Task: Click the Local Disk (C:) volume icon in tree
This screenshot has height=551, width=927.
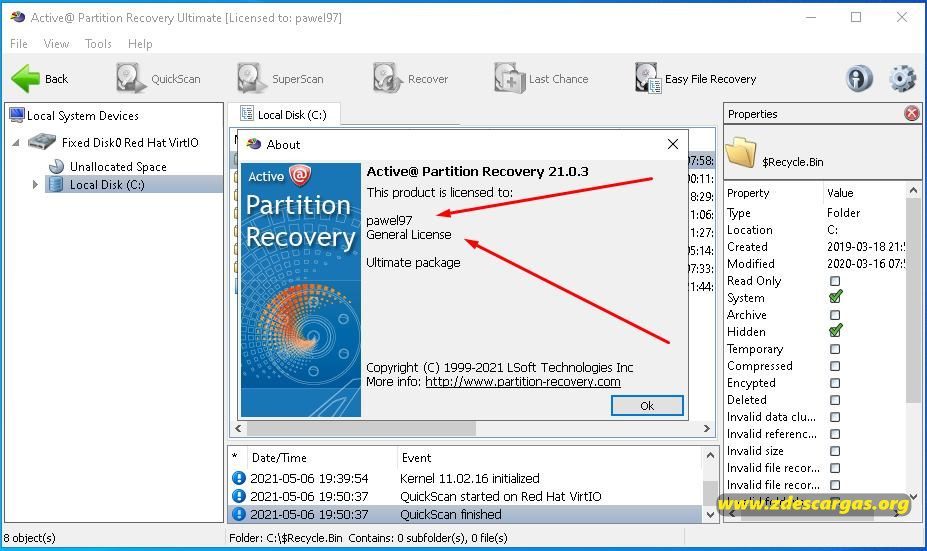Action: (56, 184)
